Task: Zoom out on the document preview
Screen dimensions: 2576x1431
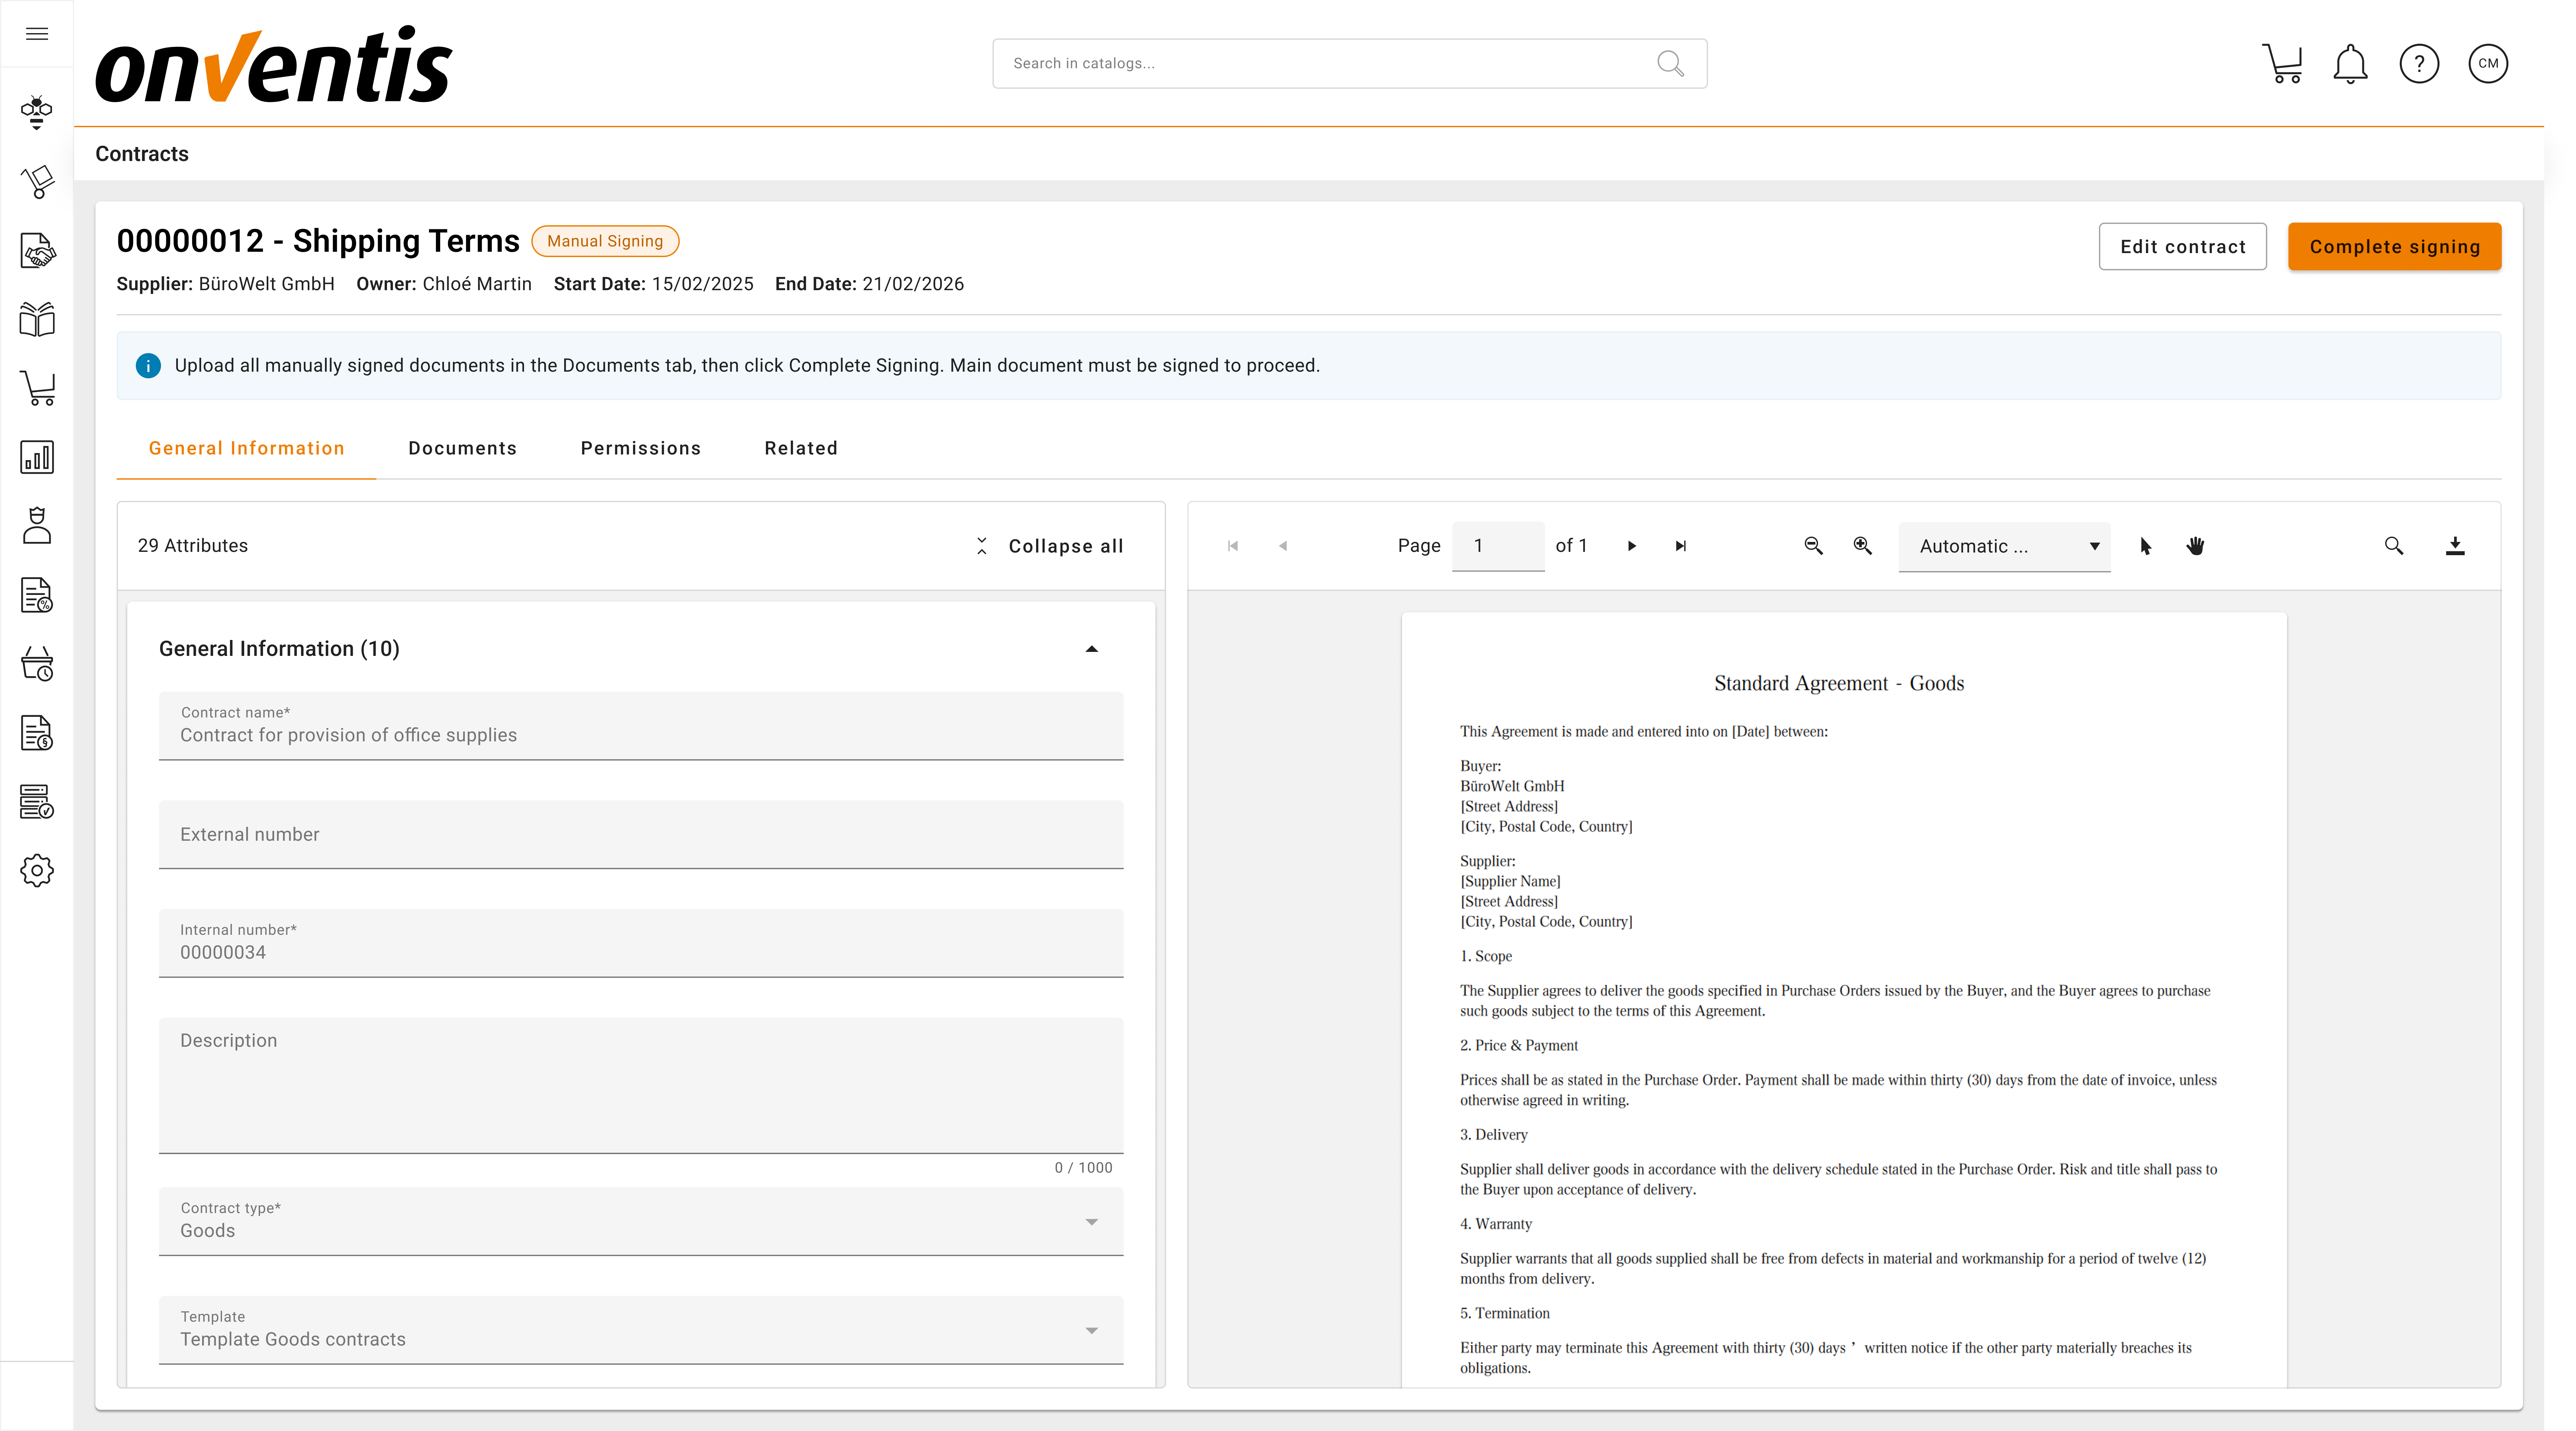Action: tap(1813, 546)
